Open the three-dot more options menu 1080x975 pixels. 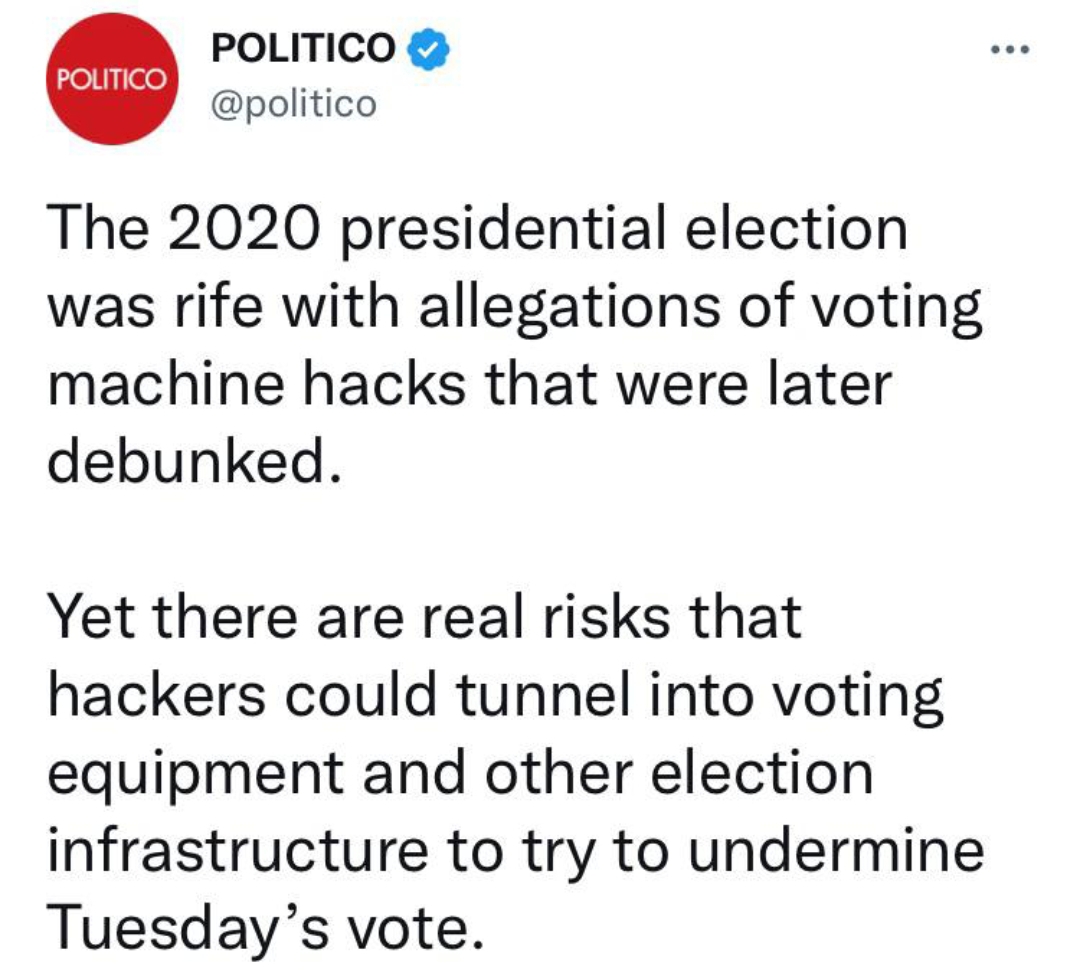[1010, 49]
